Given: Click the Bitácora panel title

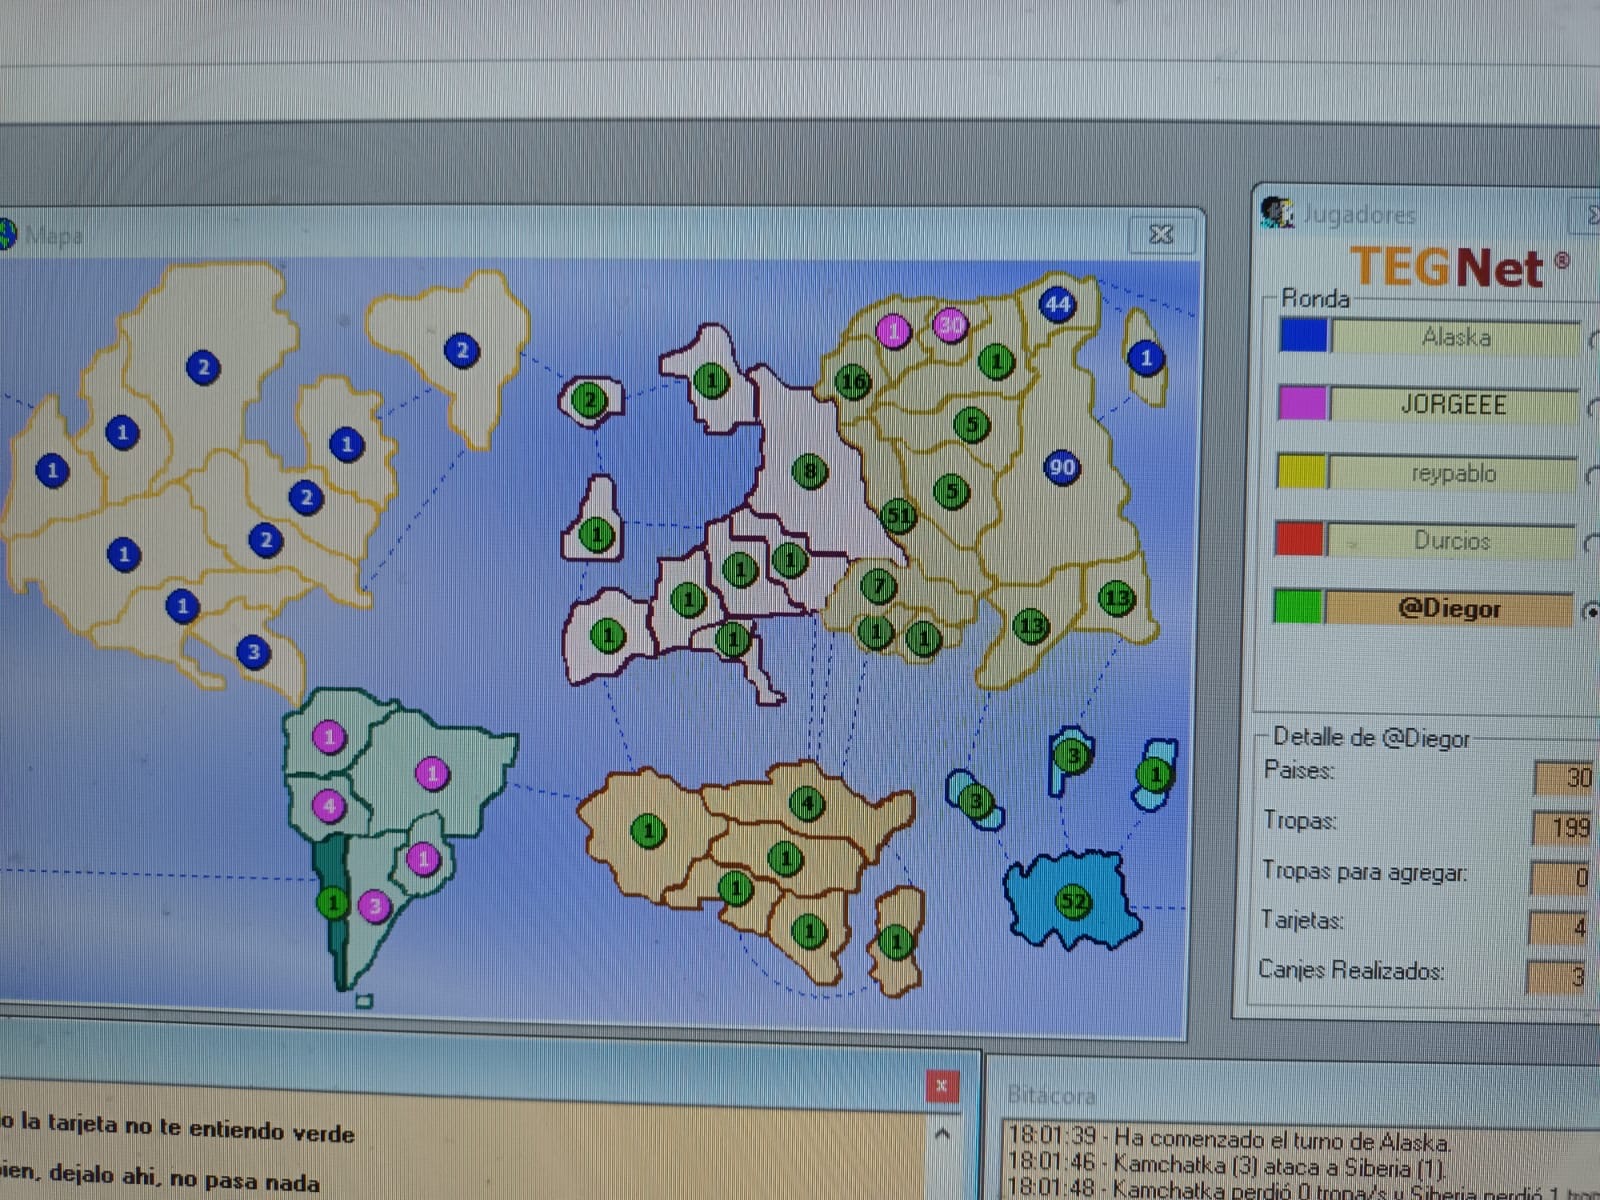Looking at the screenshot, I should point(1051,1095).
